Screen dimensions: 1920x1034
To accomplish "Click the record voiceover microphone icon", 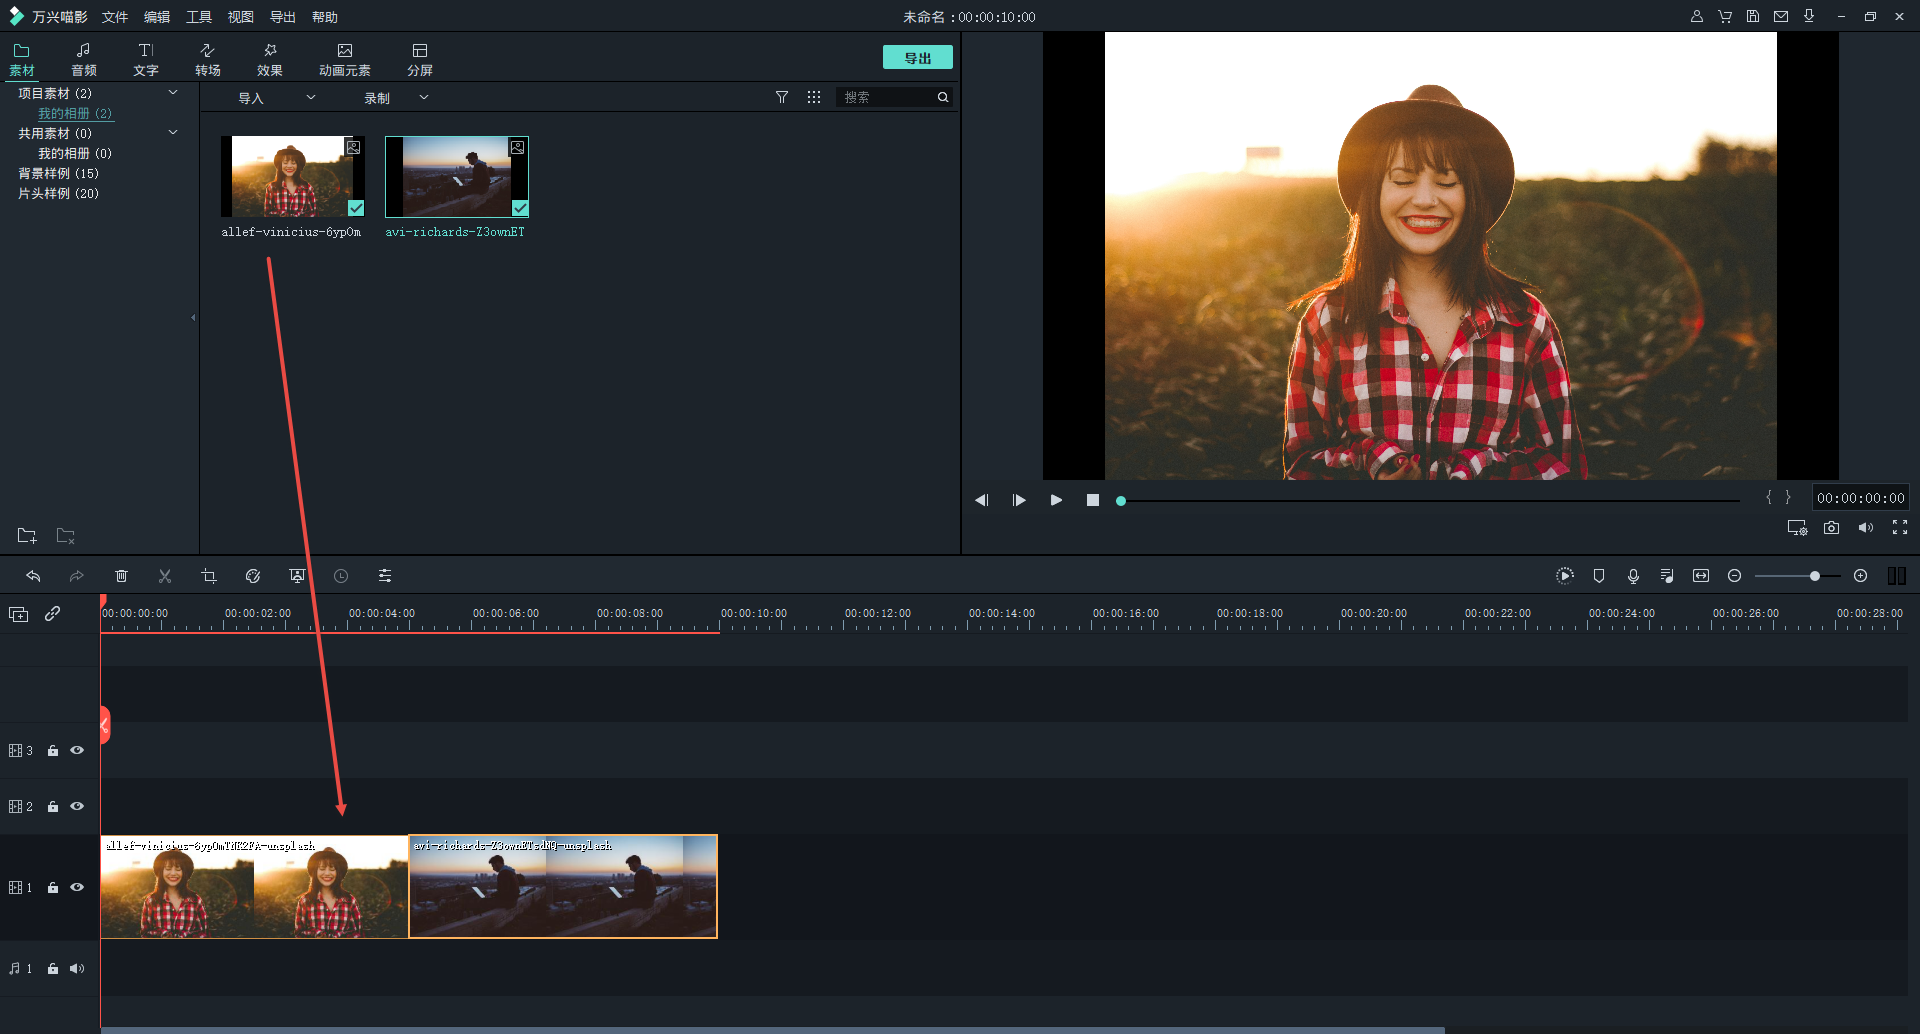I will (1633, 576).
